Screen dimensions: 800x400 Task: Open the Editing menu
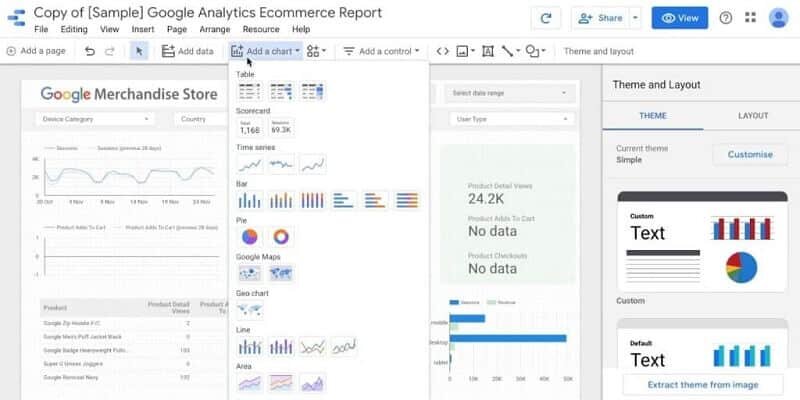74,30
